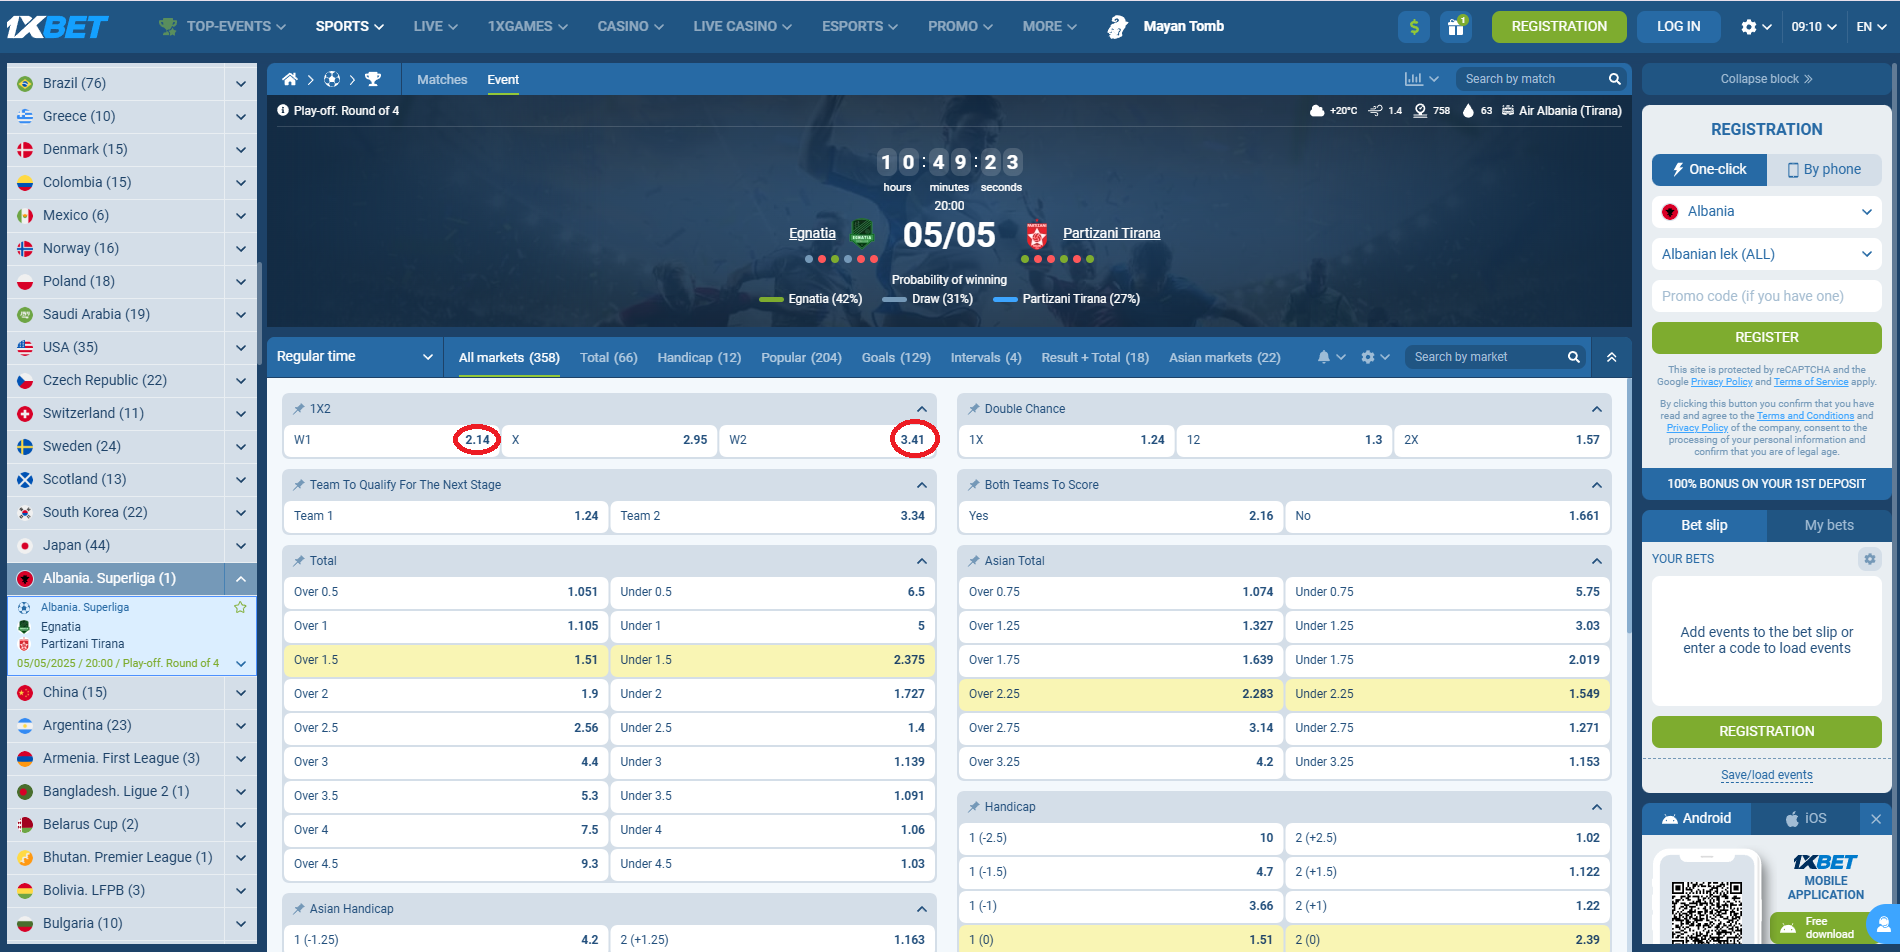Click the Partizani Tirana team crest

(x=1037, y=234)
